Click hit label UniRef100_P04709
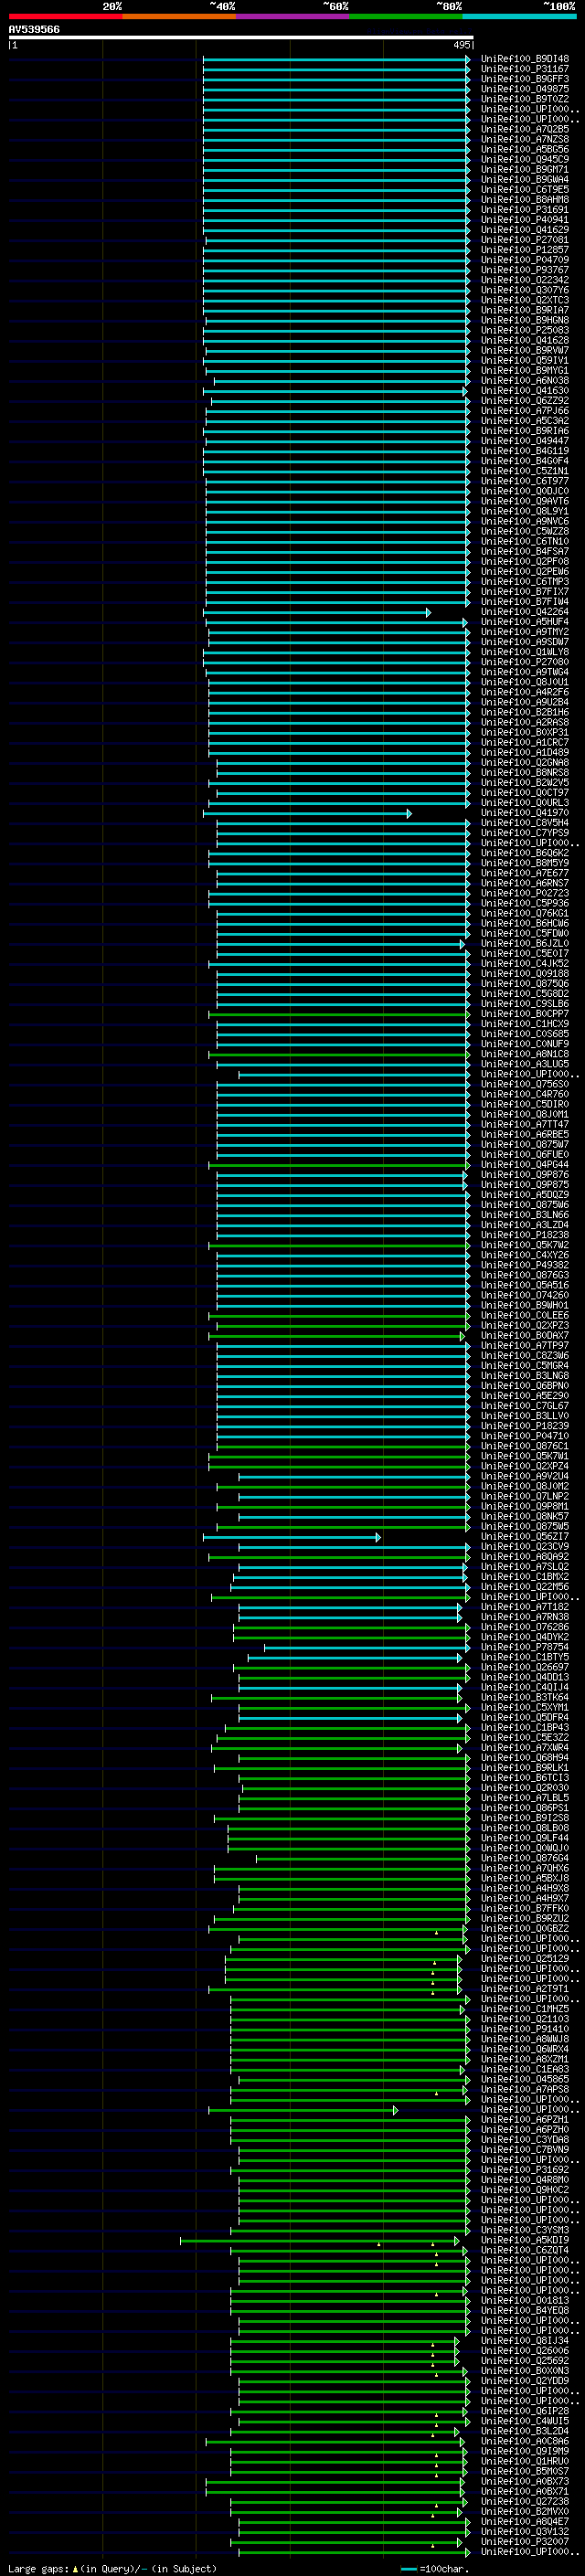585x2576 pixels. (525, 260)
